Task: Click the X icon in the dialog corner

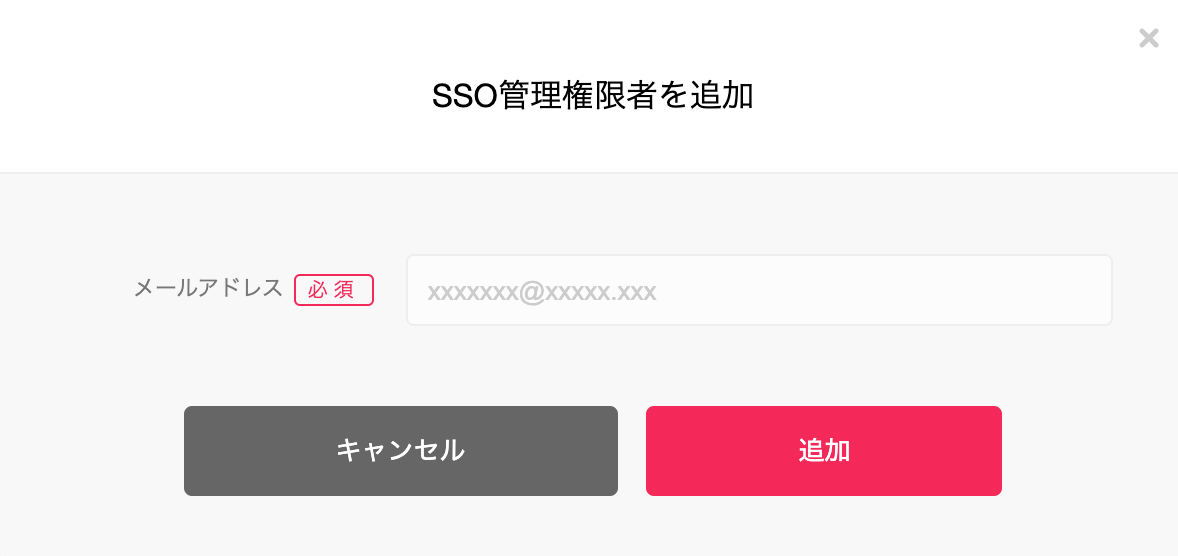Action: coord(1149,38)
